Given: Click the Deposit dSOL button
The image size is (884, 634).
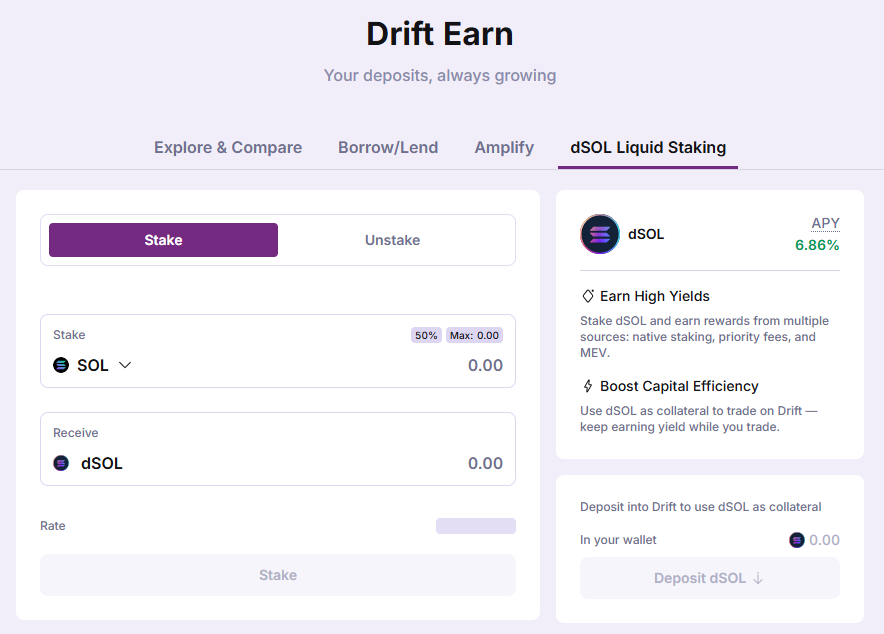Looking at the screenshot, I should tap(709, 578).
